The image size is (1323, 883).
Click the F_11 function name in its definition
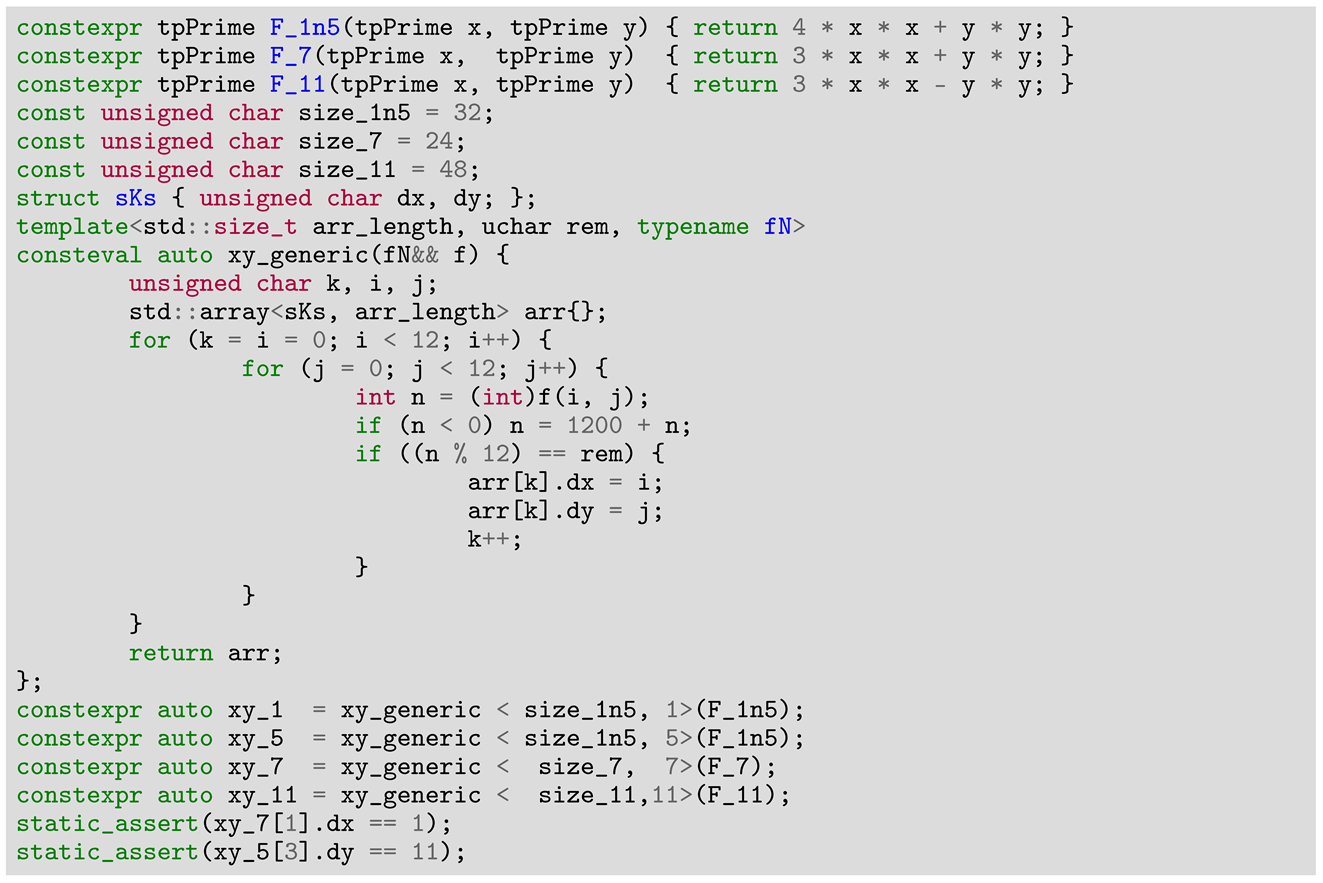pyautogui.click(x=298, y=84)
